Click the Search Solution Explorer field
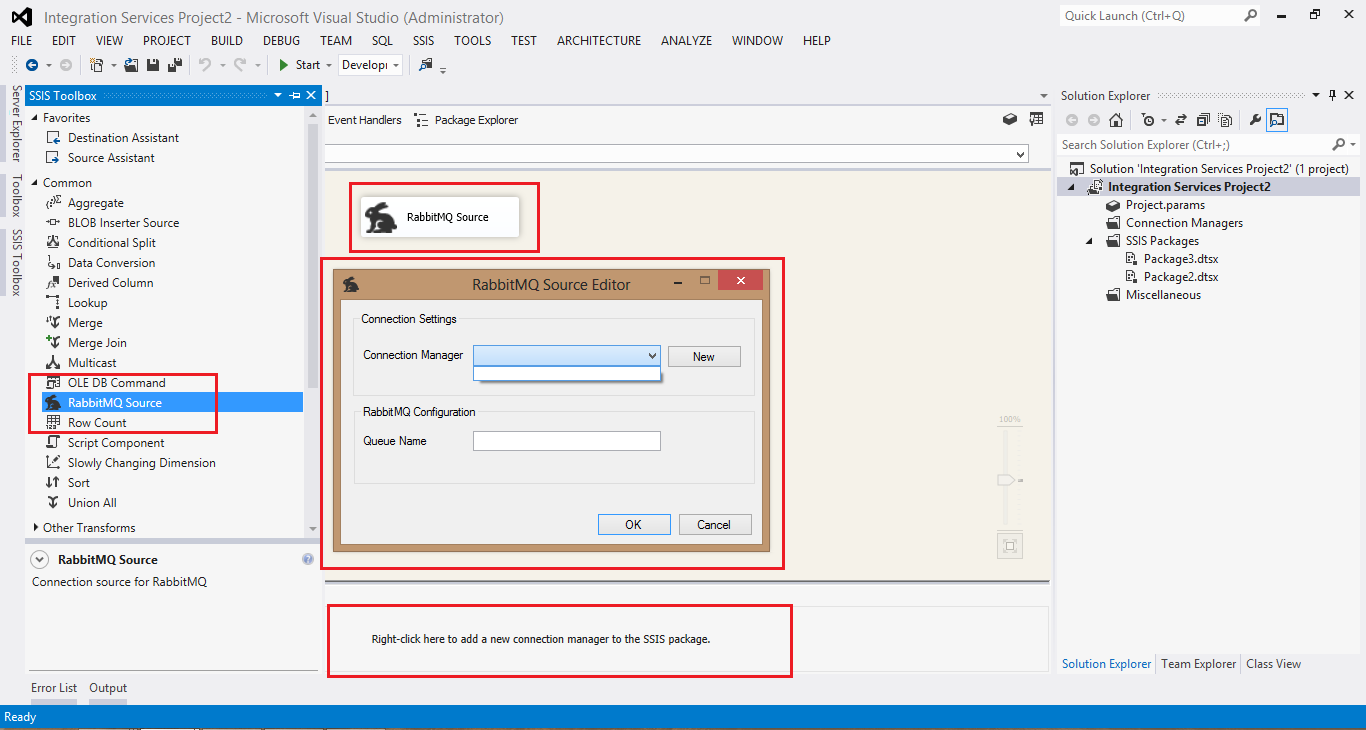Image resolution: width=1366 pixels, height=730 pixels. click(1208, 145)
